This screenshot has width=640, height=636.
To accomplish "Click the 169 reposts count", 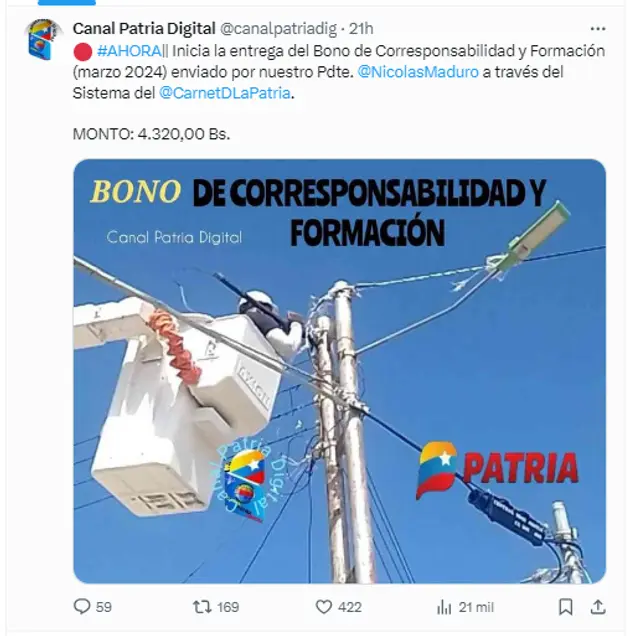I will point(228,607).
